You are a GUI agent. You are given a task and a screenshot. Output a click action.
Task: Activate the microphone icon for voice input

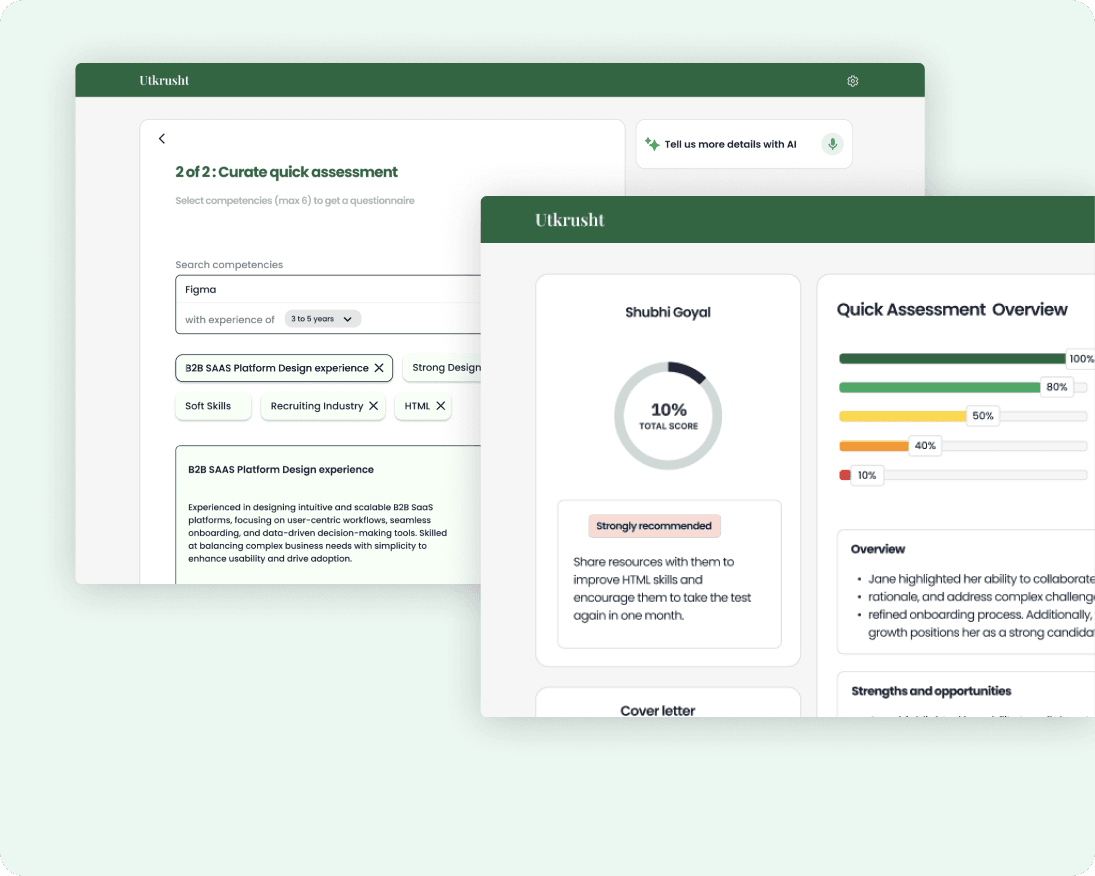pyautogui.click(x=831, y=143)
